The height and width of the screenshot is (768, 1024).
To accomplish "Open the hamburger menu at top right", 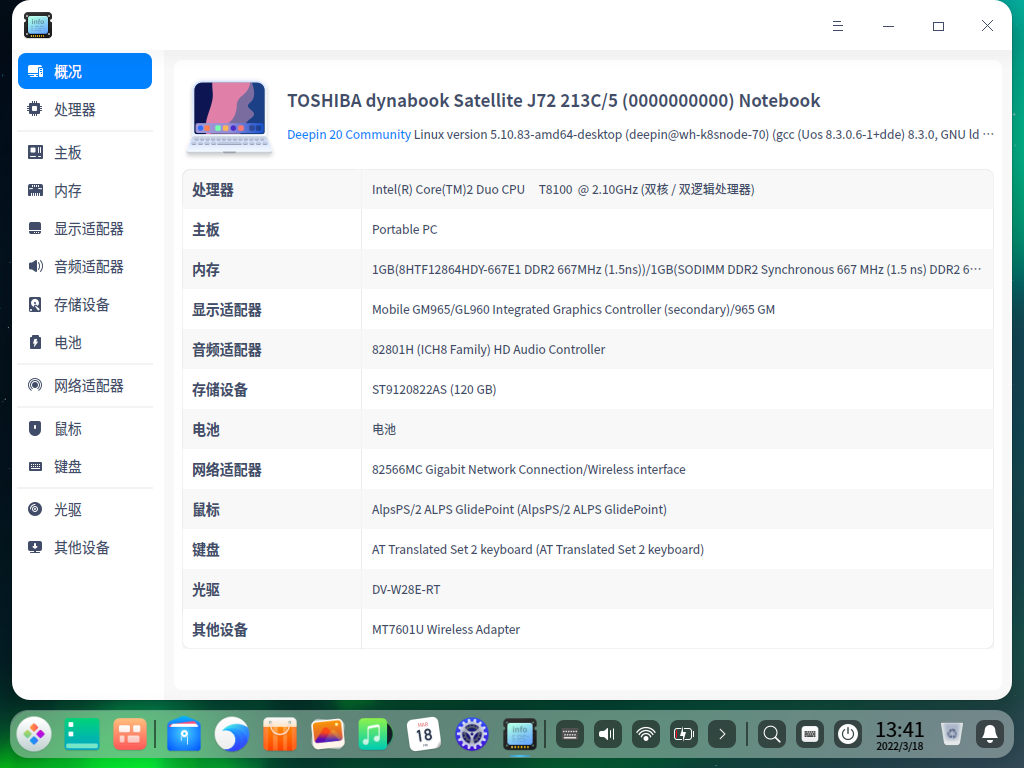I will [x=838, y=26].
